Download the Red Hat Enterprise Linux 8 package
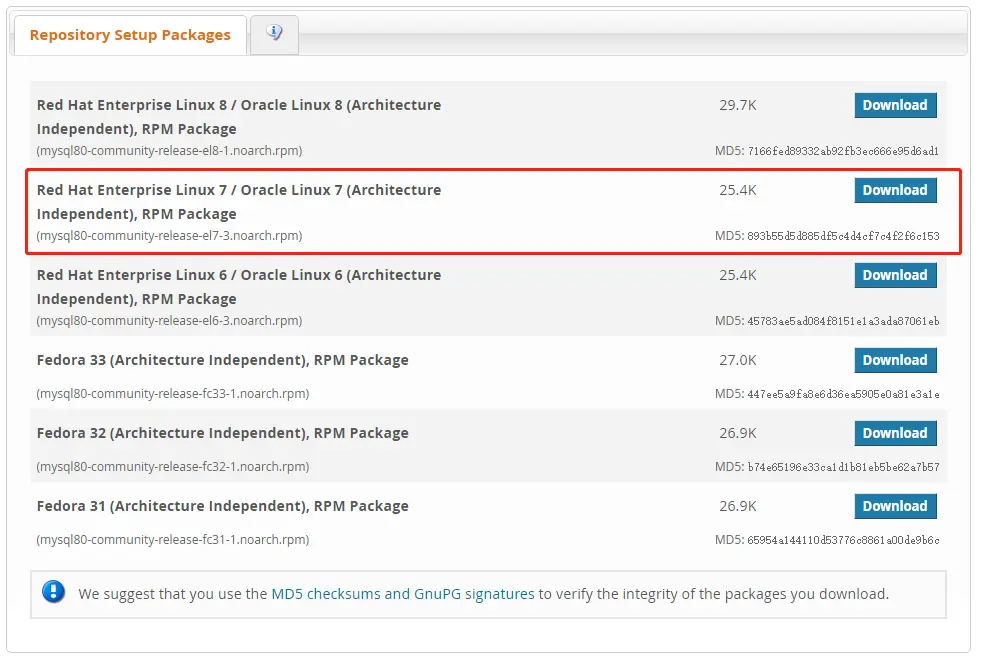 tap(895, 105)
